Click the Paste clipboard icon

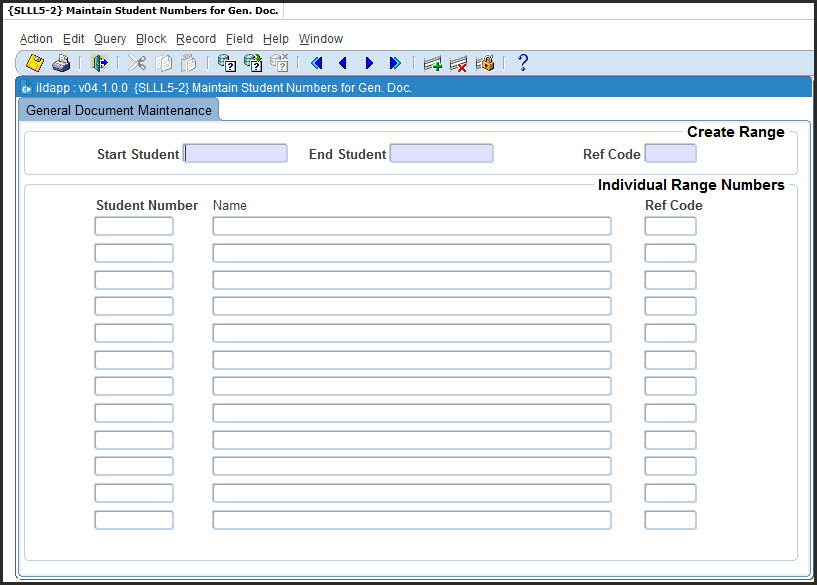point(189,63)
